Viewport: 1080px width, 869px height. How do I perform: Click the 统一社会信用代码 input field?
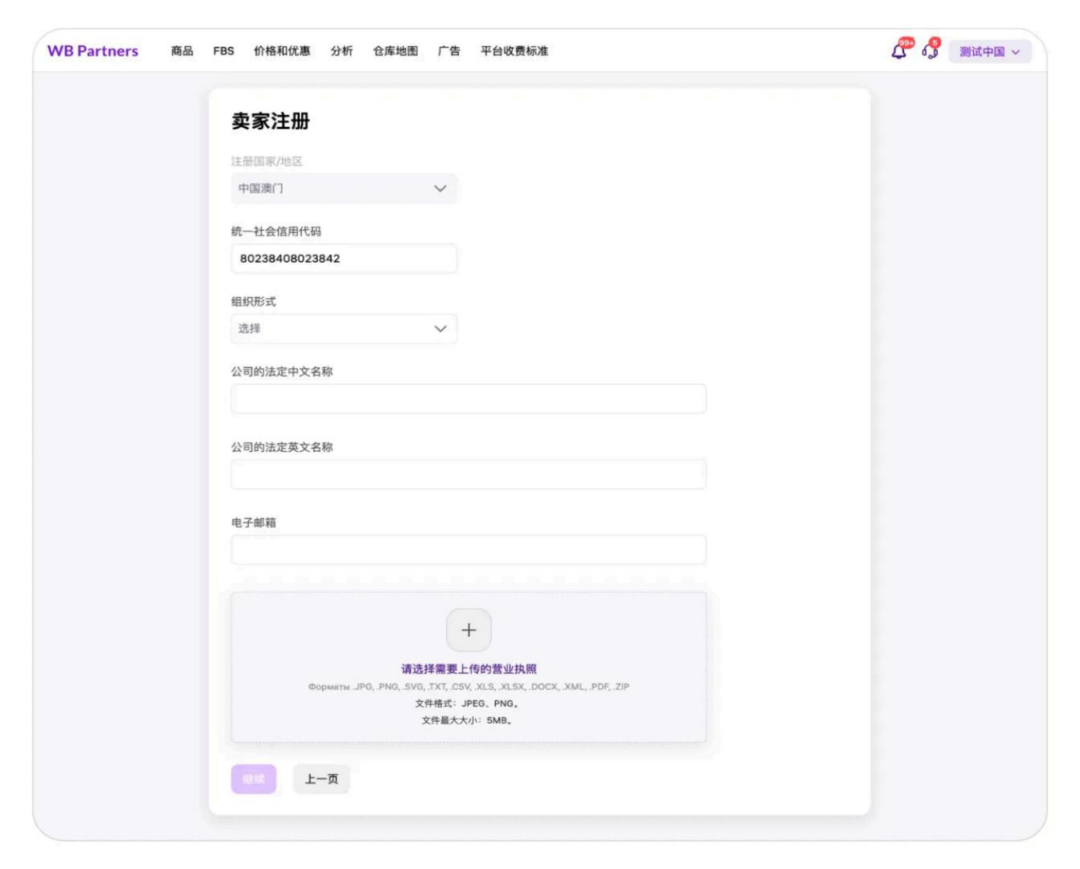tap(344, 258)
